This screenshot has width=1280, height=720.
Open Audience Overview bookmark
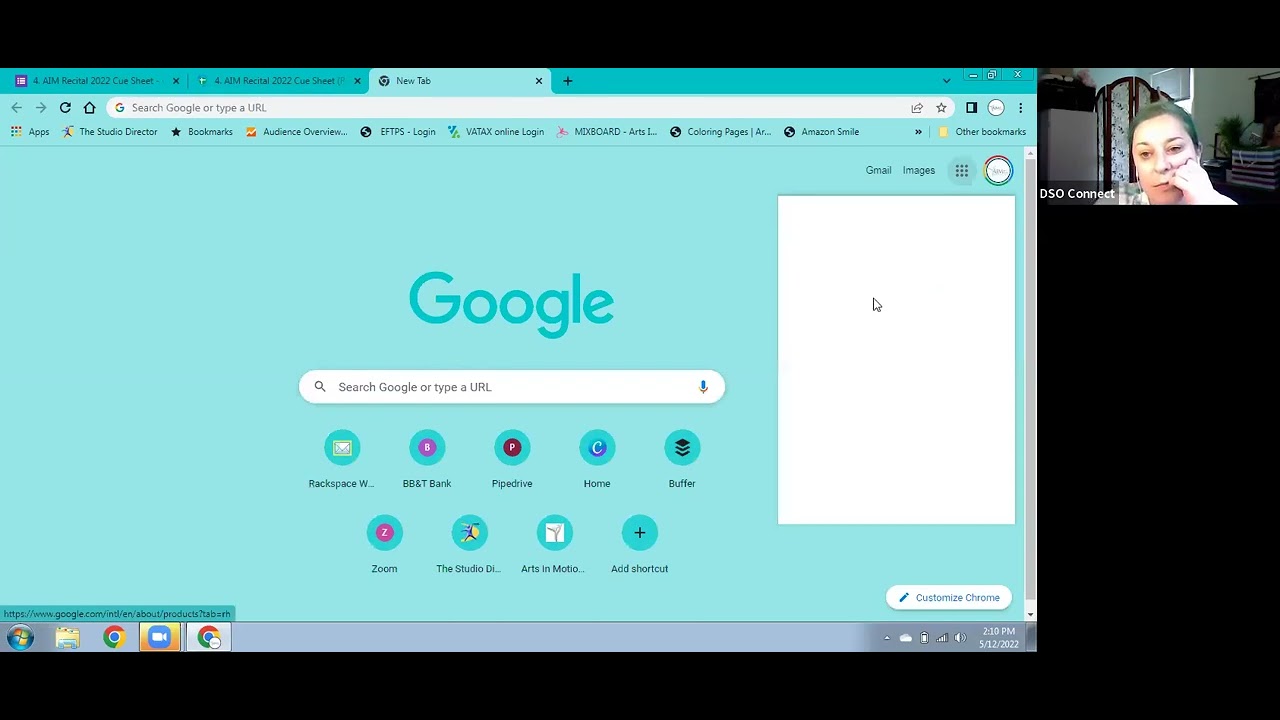coord(296,132)
